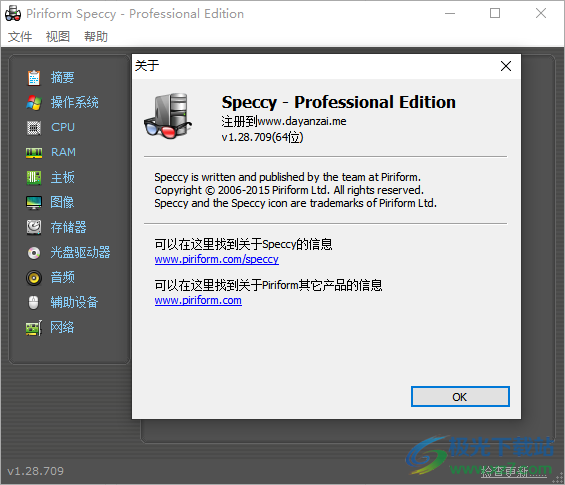Open the 帮助 menu
This screenshot has width=565, height=485.
96,36
